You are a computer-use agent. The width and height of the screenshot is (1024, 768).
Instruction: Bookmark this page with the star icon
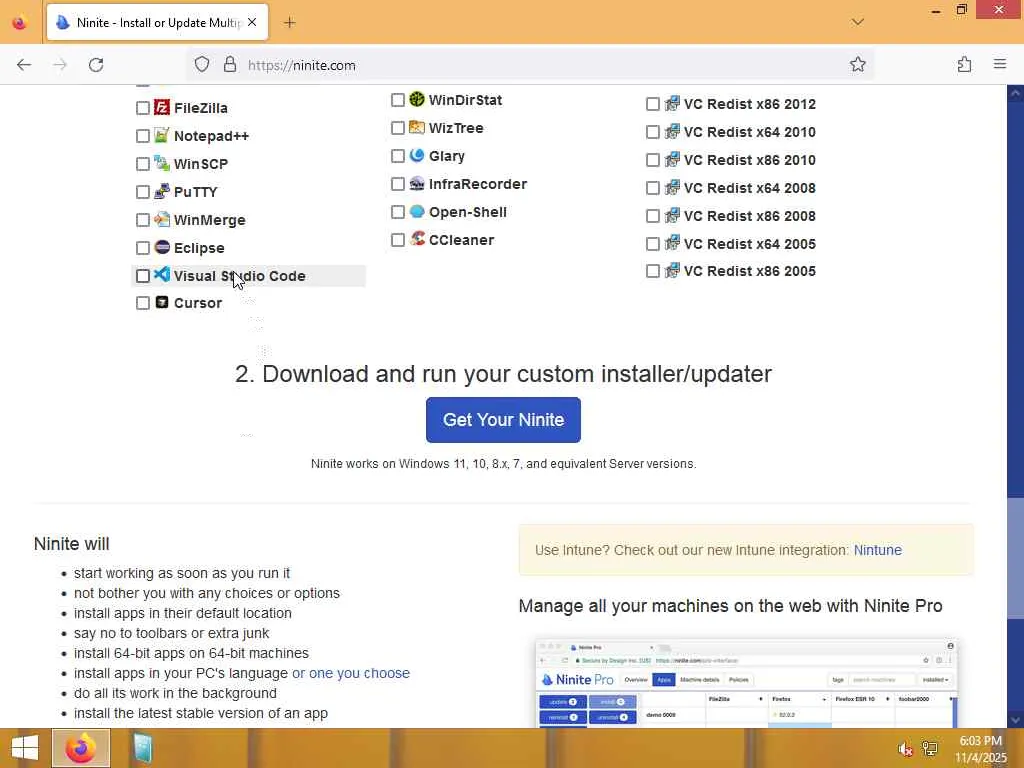pyautogui.click(x=857, y=64)
